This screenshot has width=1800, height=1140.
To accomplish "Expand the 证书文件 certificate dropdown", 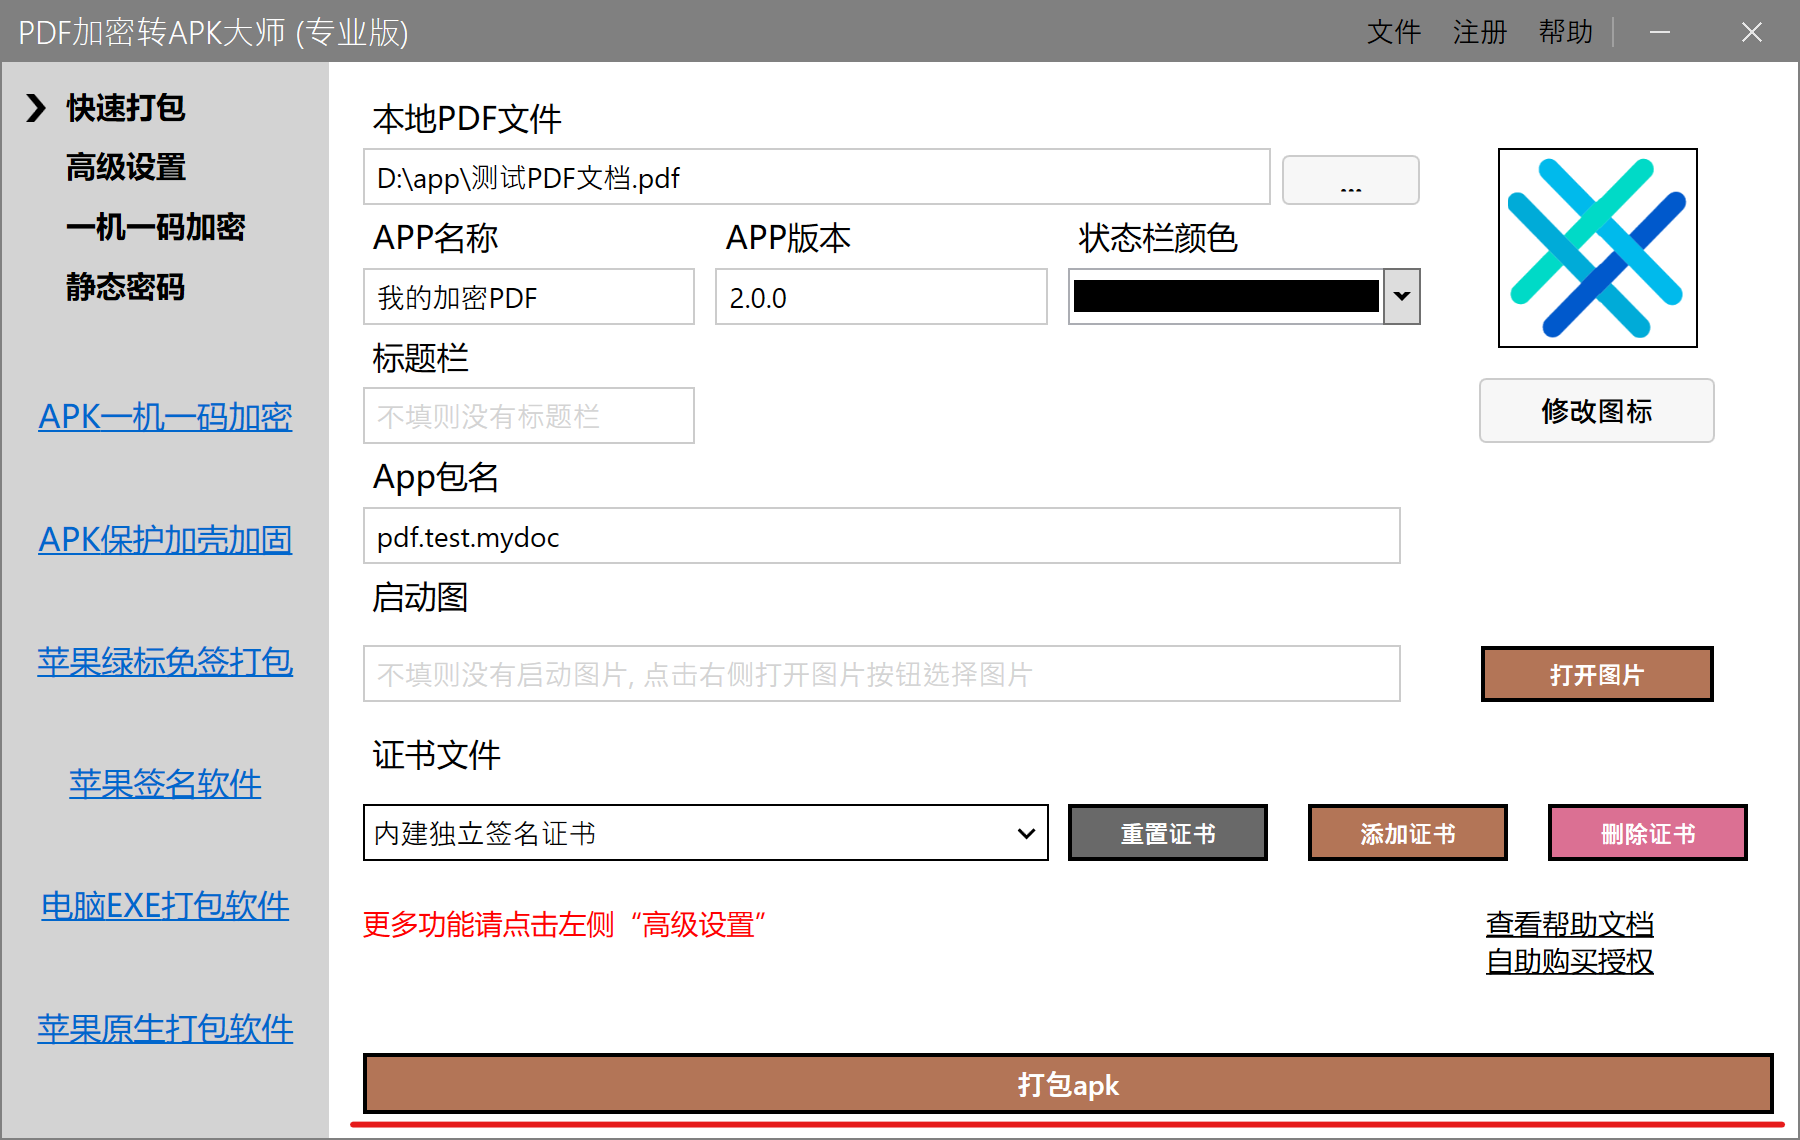I will tap(1026, 832).
